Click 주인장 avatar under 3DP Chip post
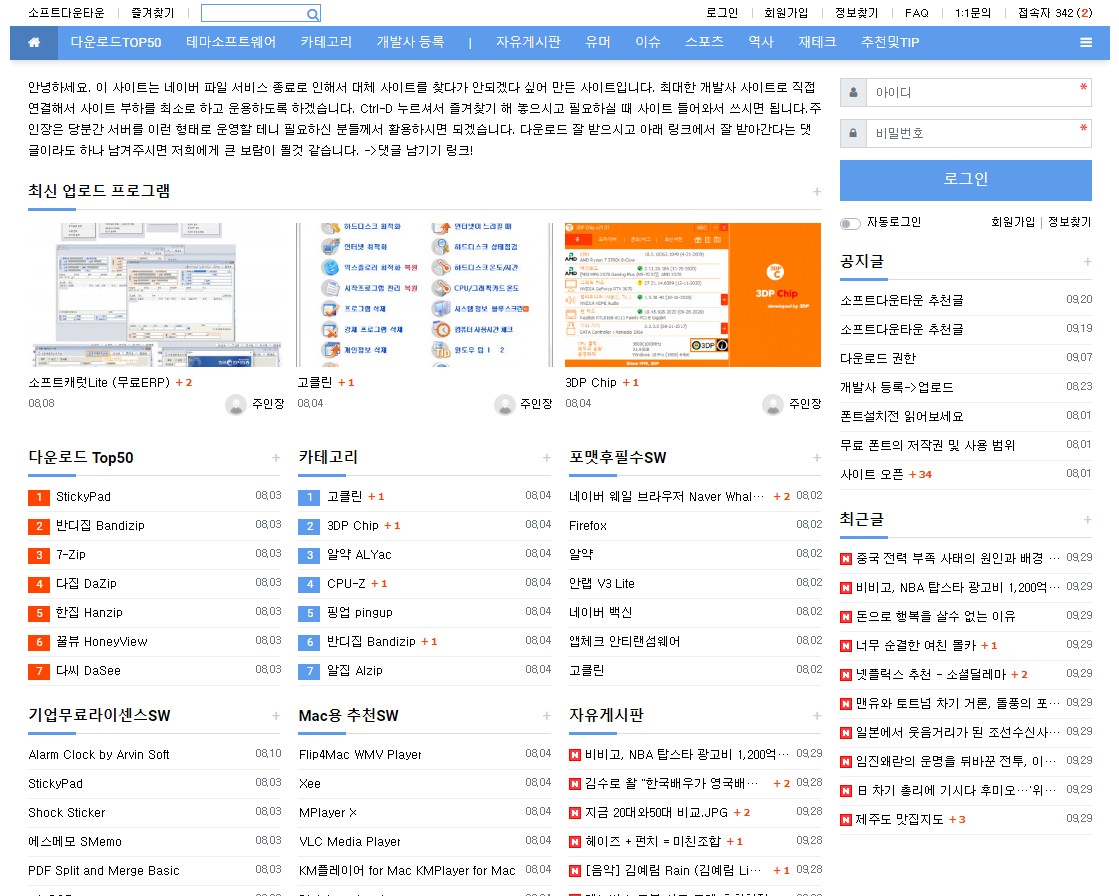 [x=773, y=404]
